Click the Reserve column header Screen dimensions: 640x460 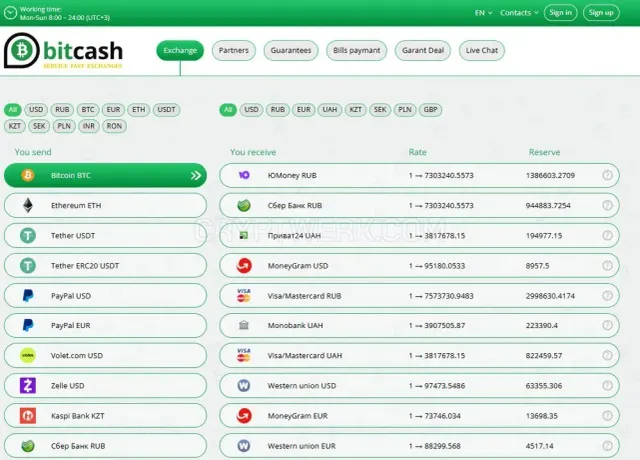544,152
